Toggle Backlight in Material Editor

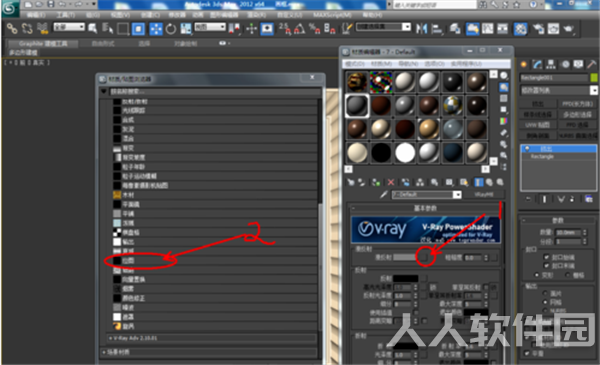pos(504,87)
